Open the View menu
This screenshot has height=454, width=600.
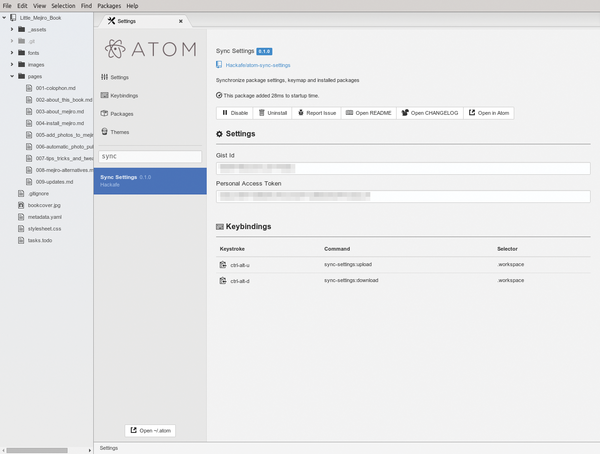pos(39,6)
